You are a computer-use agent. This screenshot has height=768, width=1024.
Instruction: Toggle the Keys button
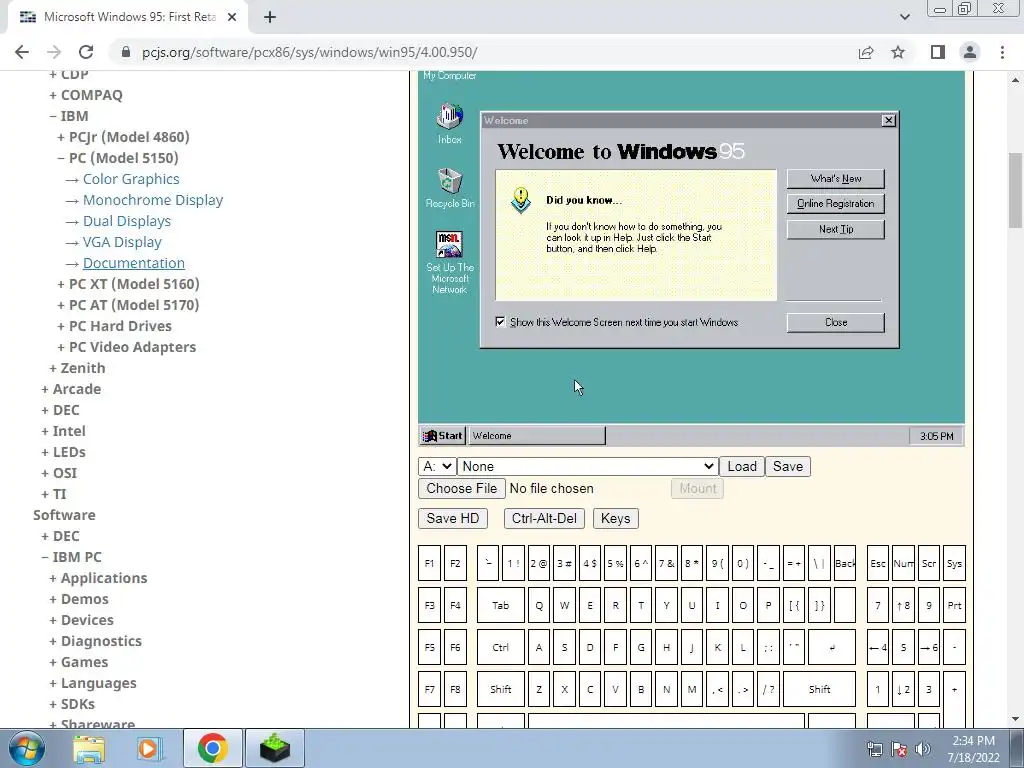click(x=615, y=519)
